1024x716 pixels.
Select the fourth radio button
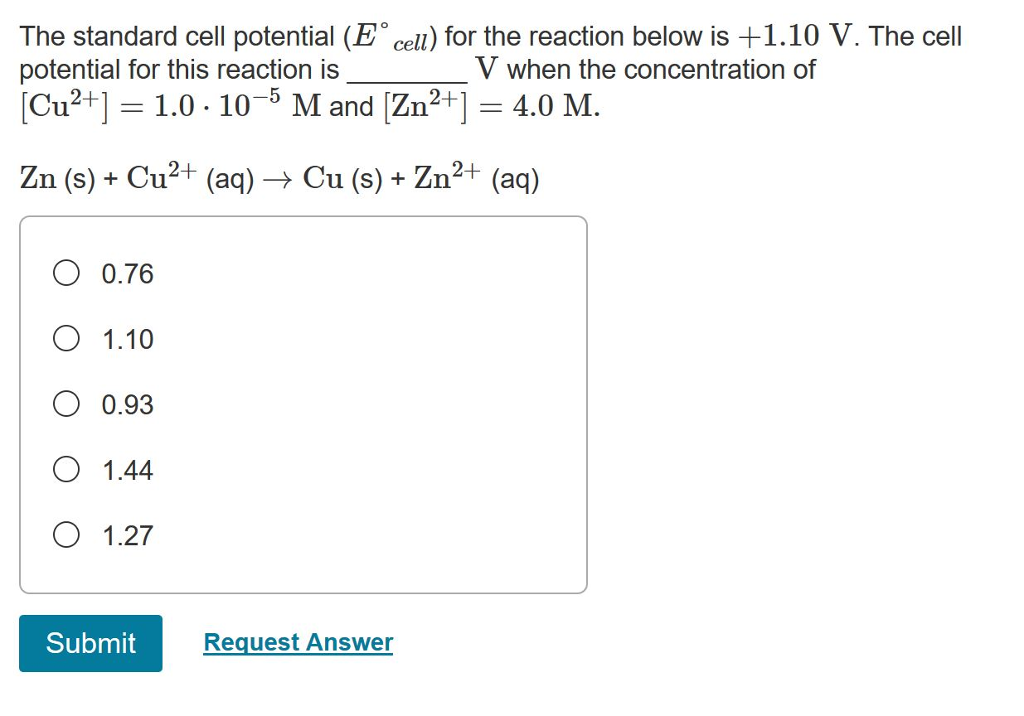tap(66, 470)
